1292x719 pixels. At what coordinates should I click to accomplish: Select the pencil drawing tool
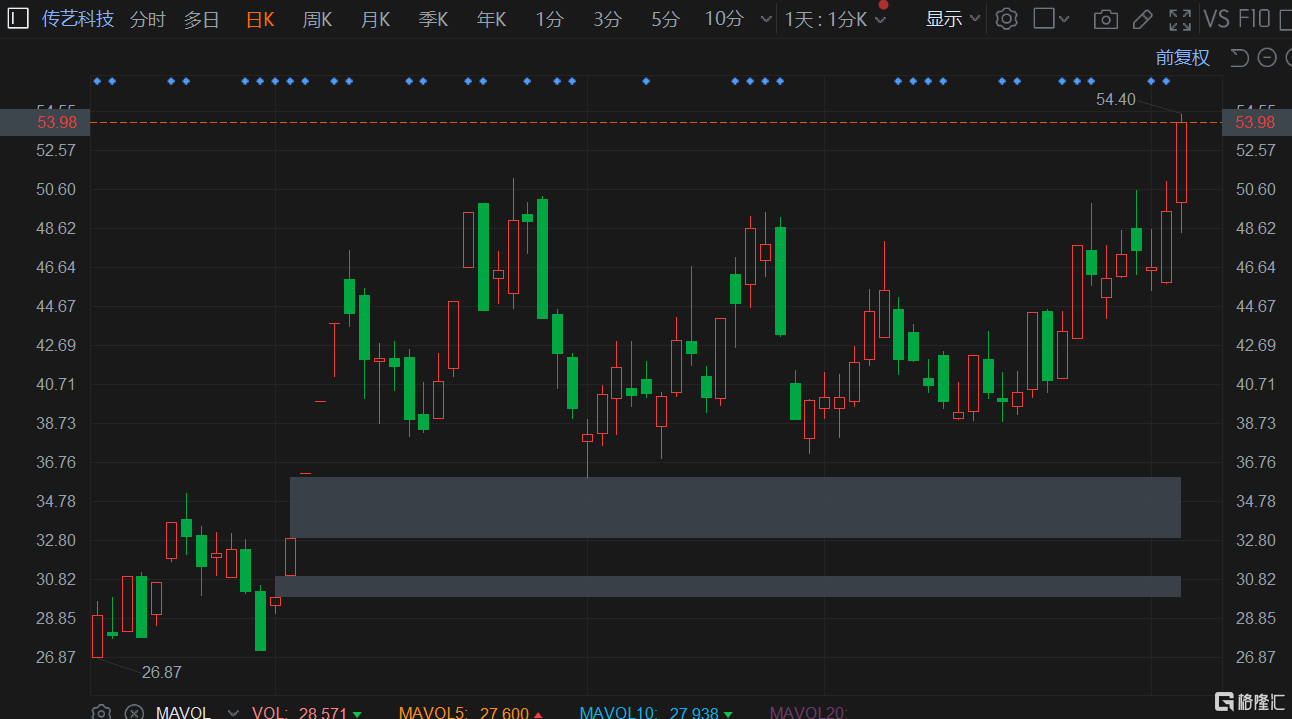[x=1143, y=19]
